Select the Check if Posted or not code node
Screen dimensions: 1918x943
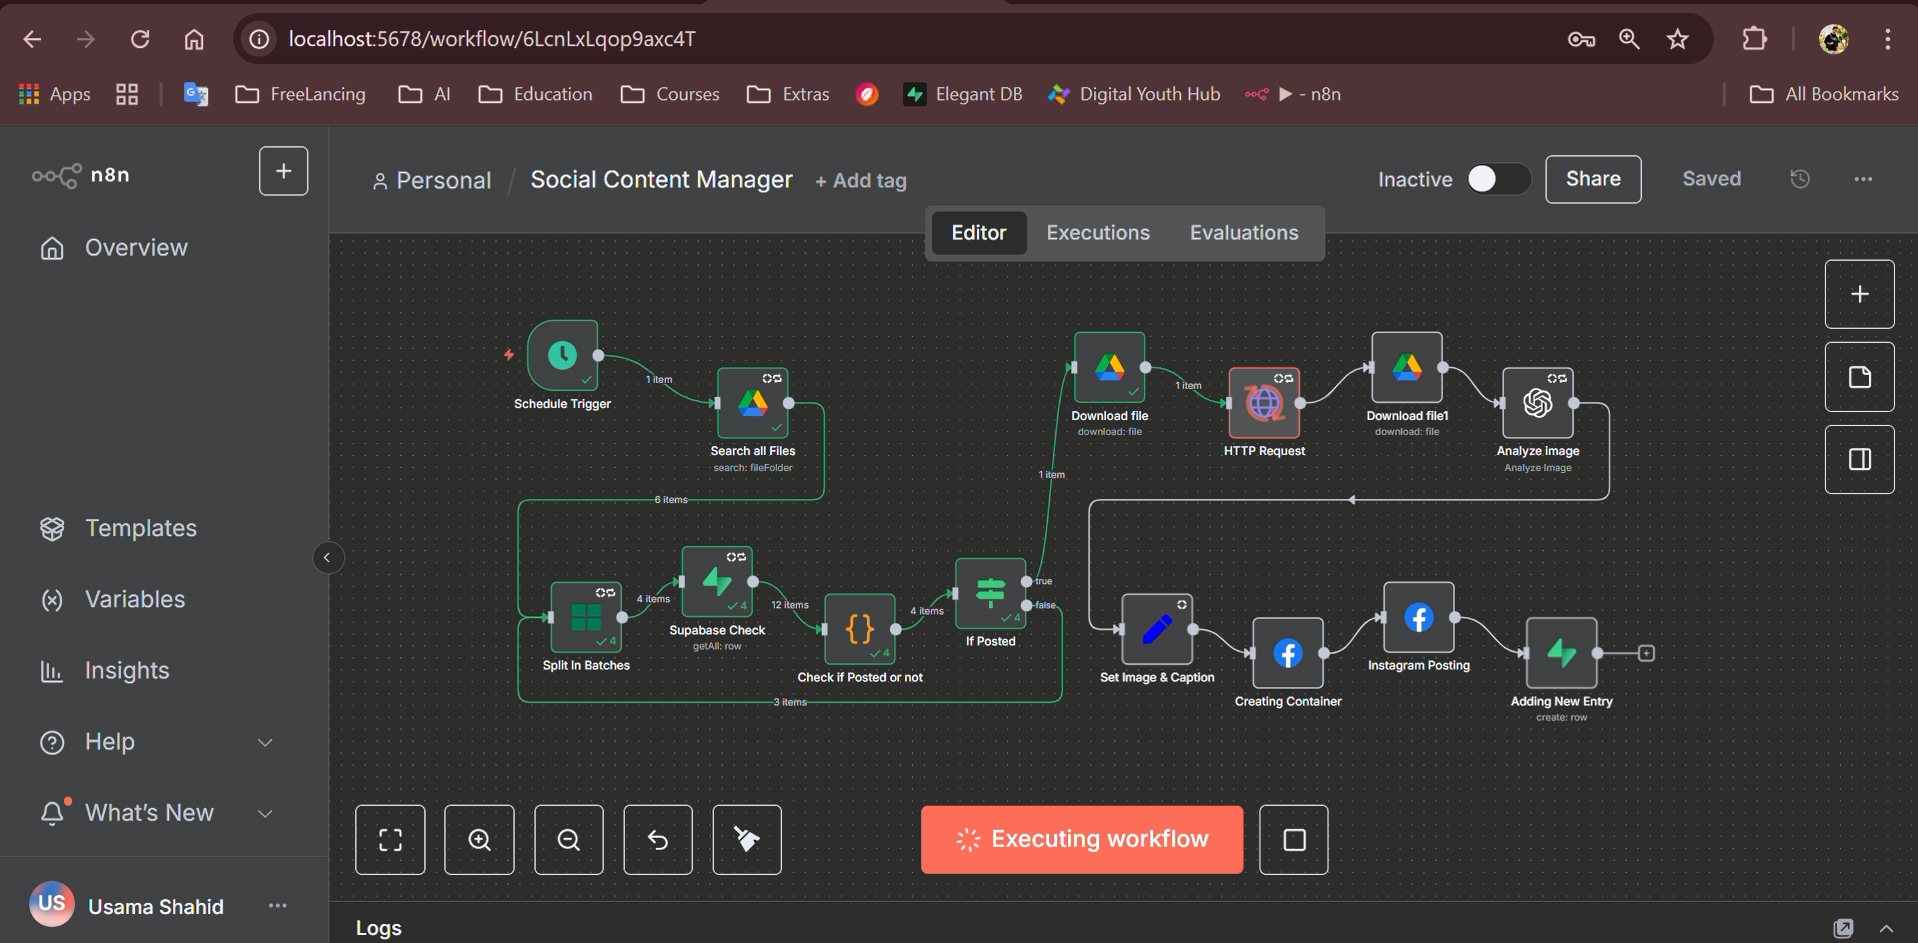(x=860, y=629)
